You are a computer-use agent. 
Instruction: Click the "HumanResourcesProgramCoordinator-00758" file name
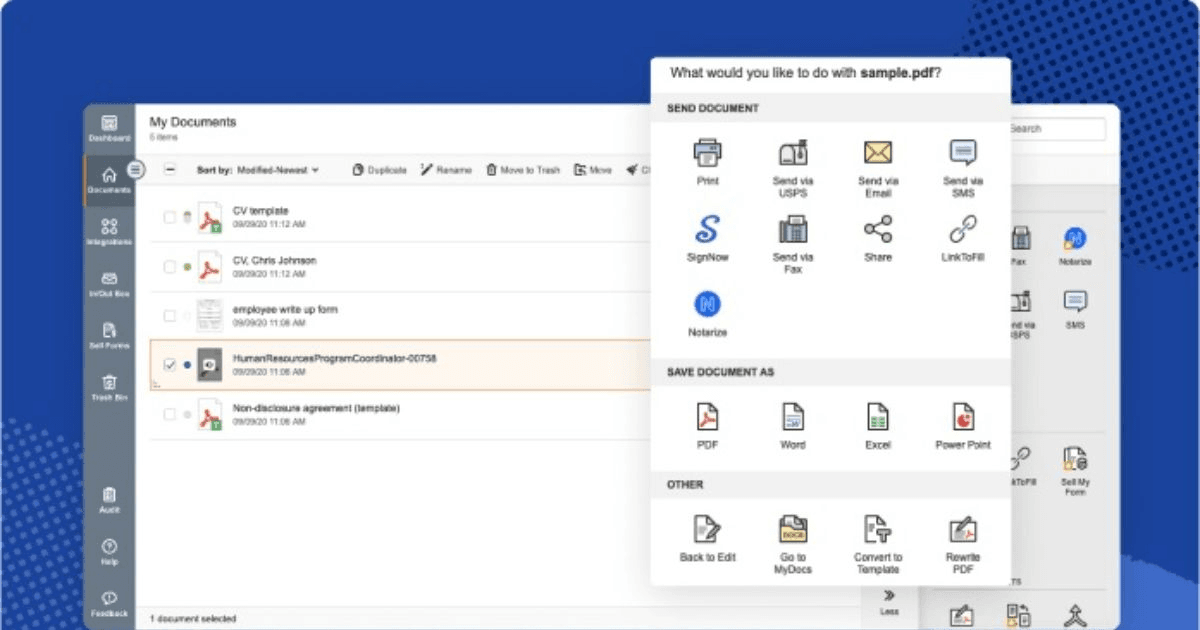[x=334, y=358]
